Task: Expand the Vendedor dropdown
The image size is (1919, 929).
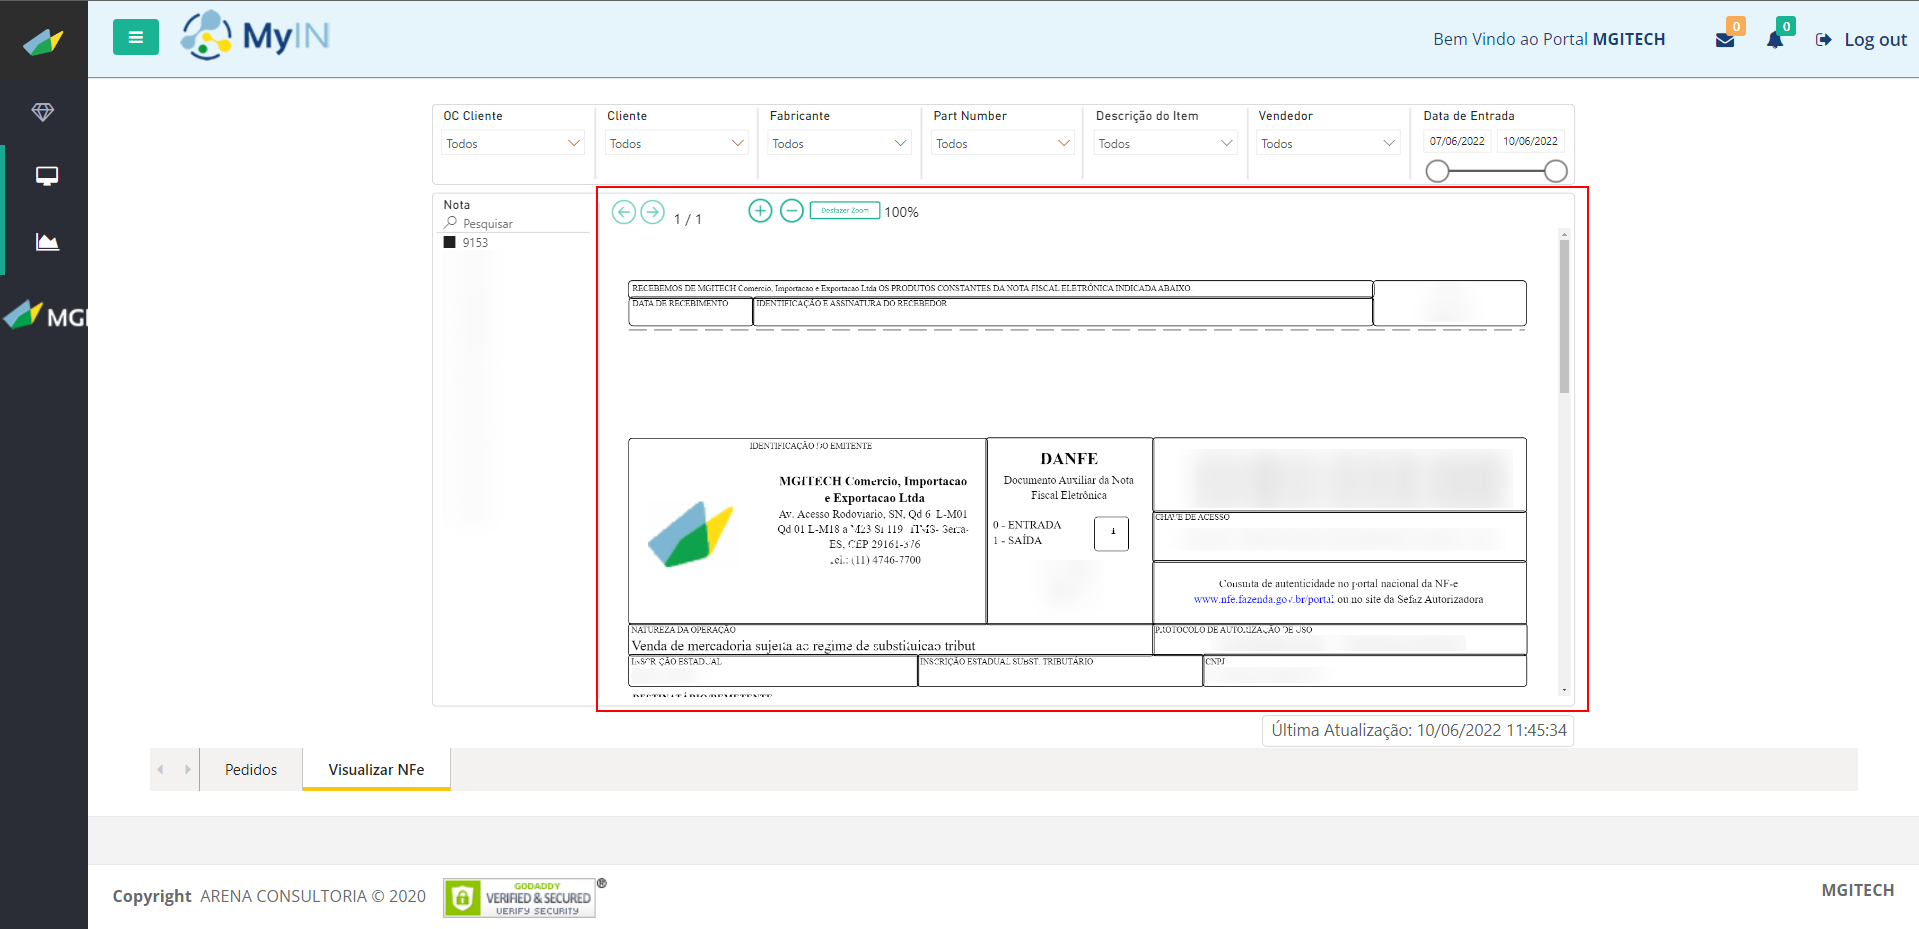Action: 1327,144
